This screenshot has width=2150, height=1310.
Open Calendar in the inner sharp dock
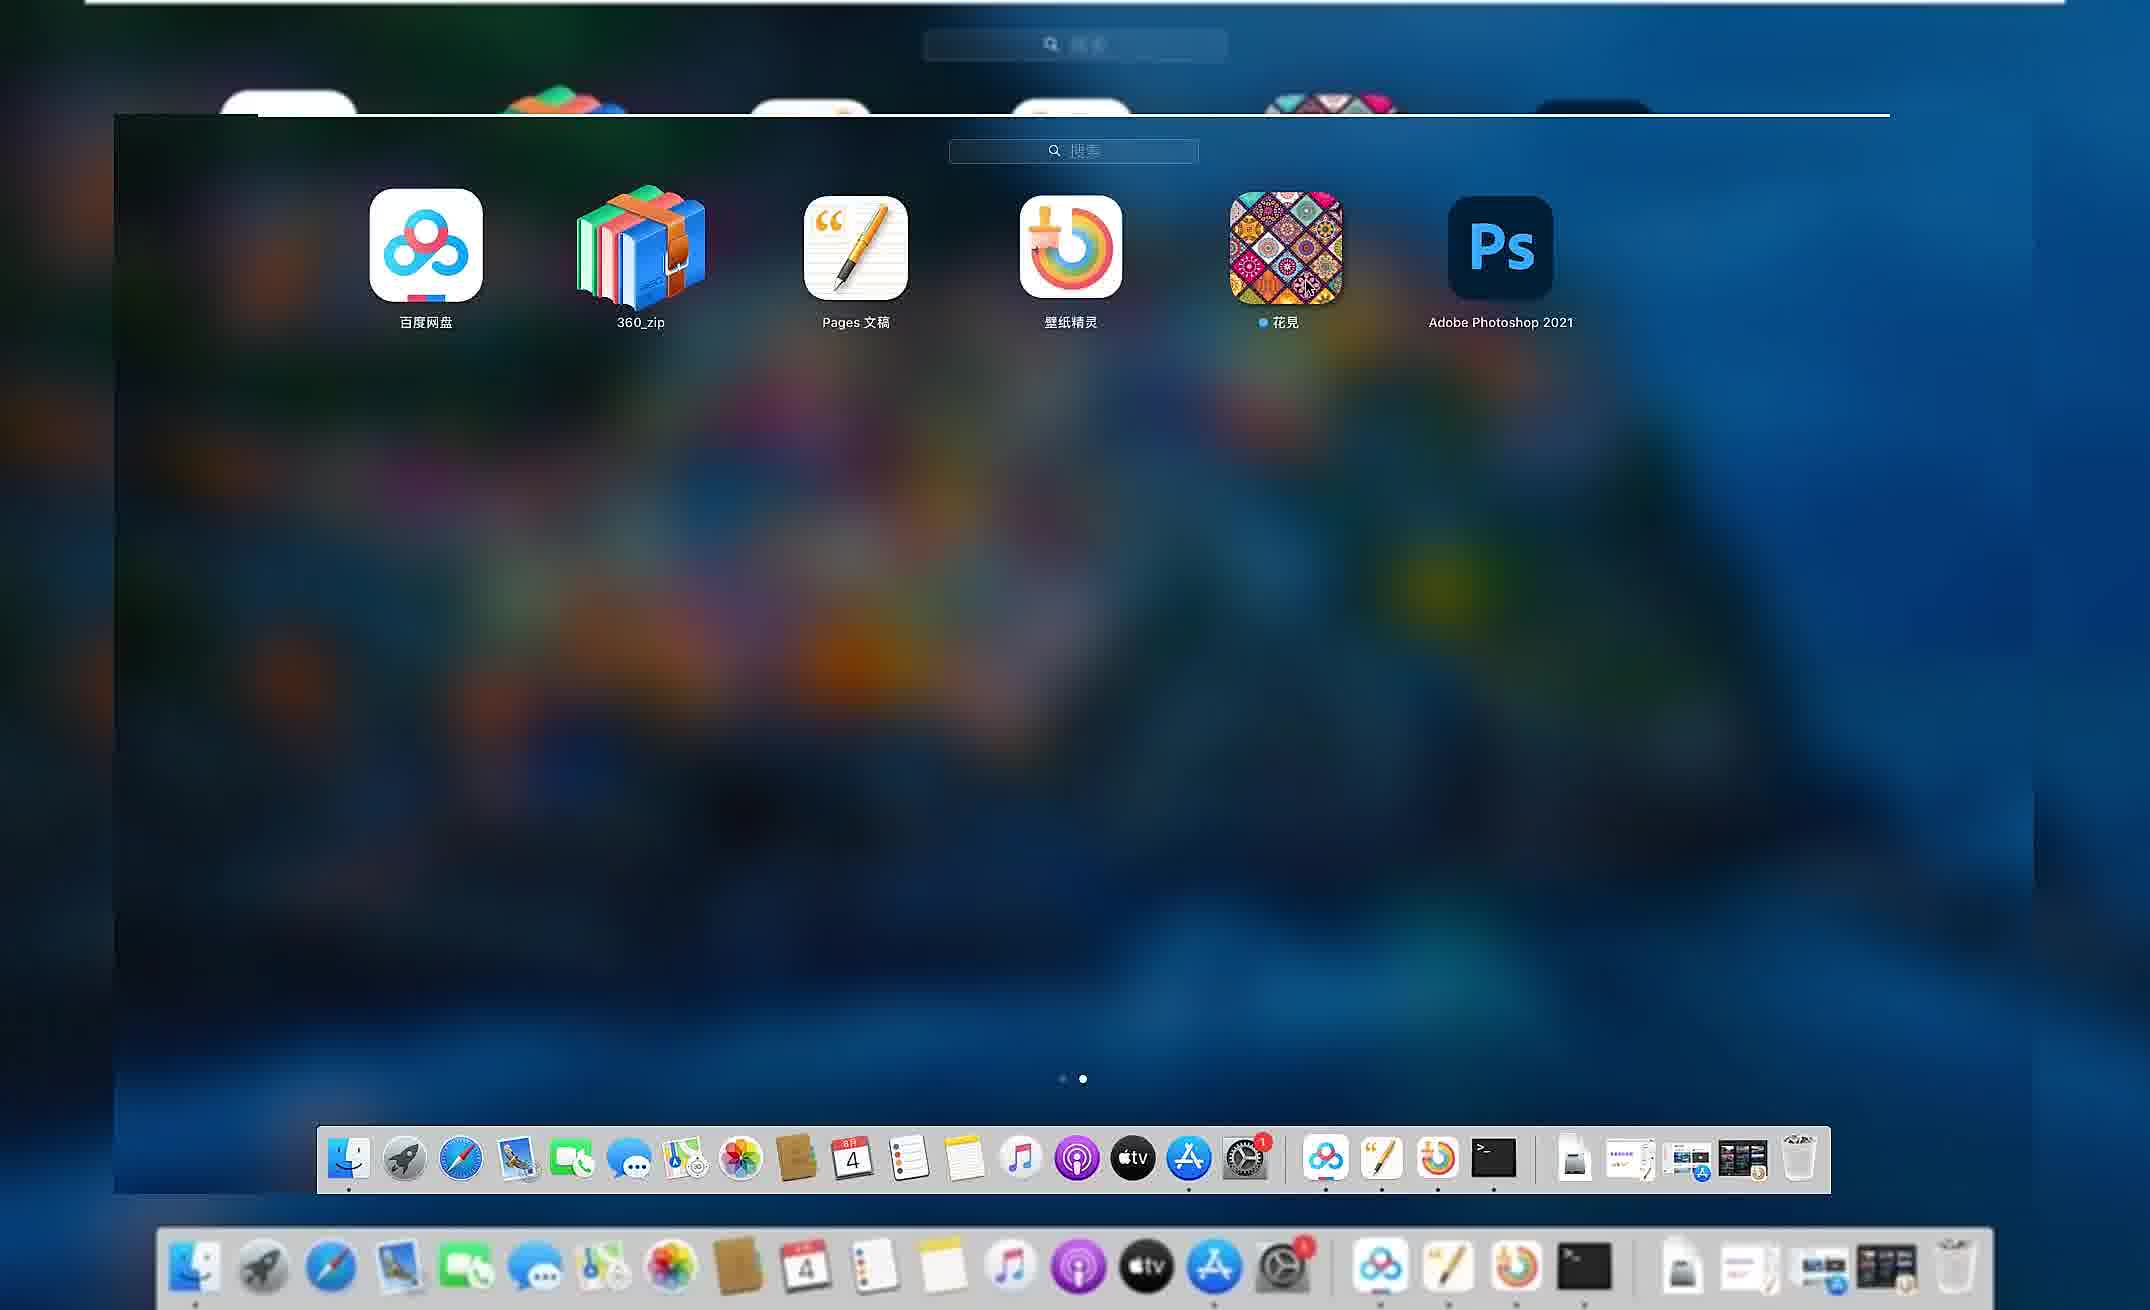click(x=852, y=1158)
